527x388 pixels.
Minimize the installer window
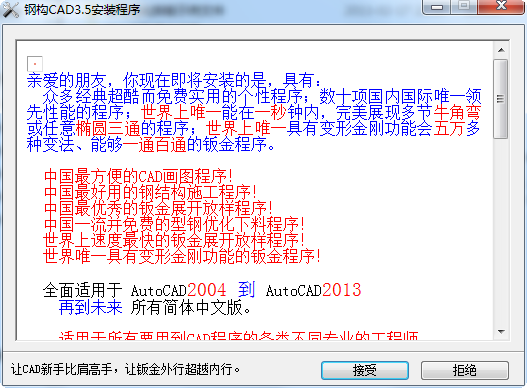click(437, 7)
